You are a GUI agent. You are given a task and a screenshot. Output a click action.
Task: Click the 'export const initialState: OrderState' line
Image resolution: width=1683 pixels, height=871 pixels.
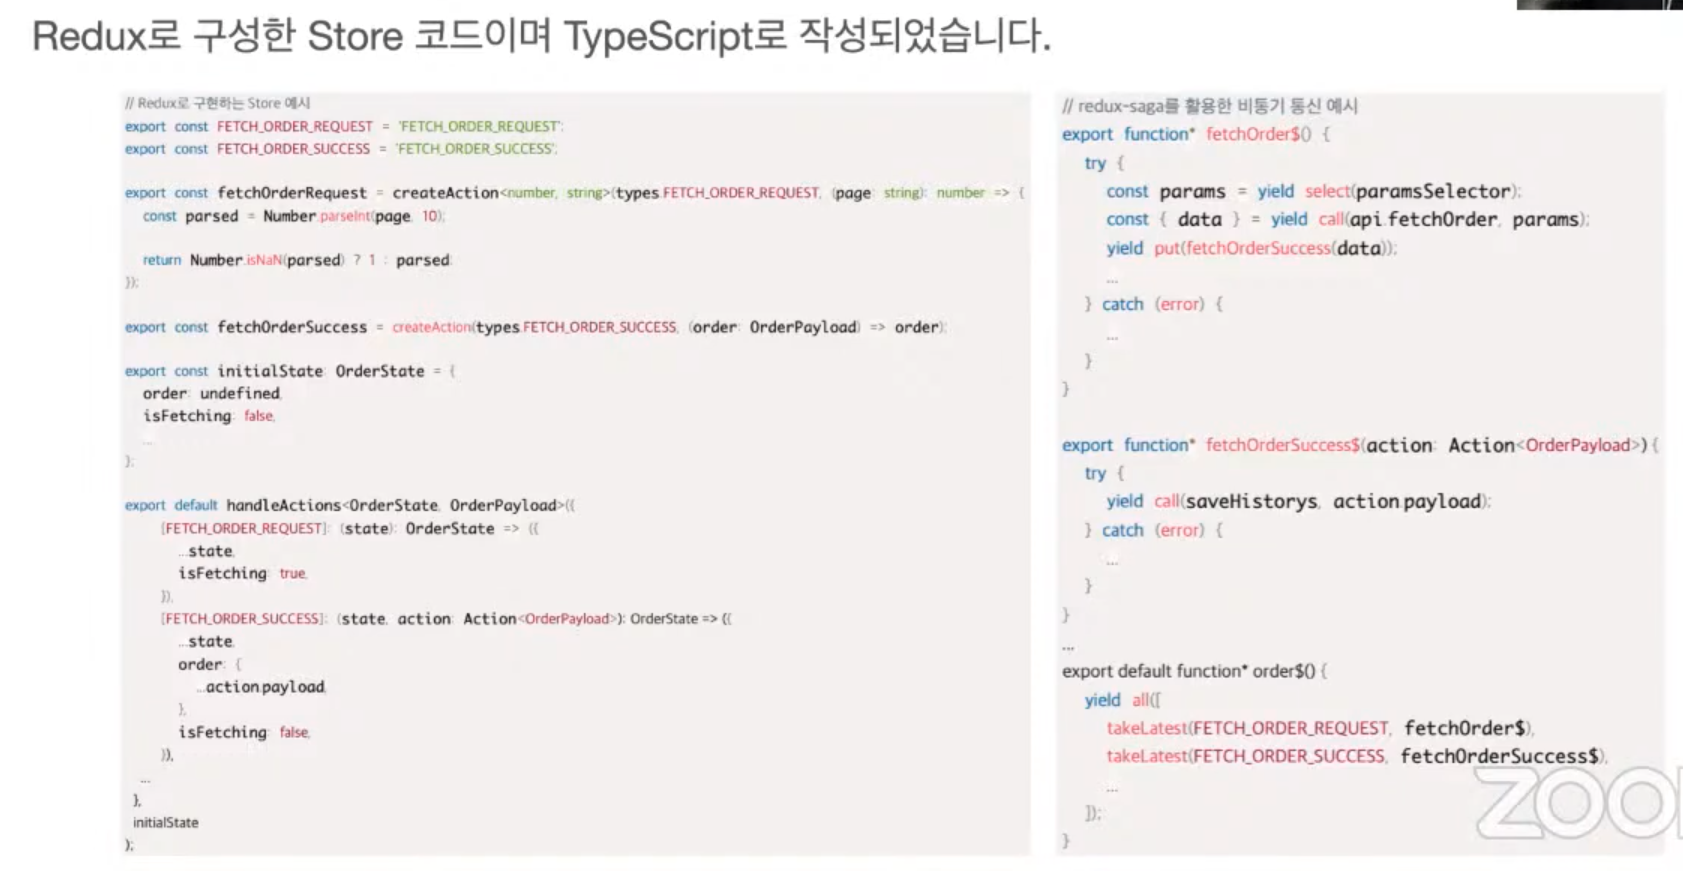290,371
